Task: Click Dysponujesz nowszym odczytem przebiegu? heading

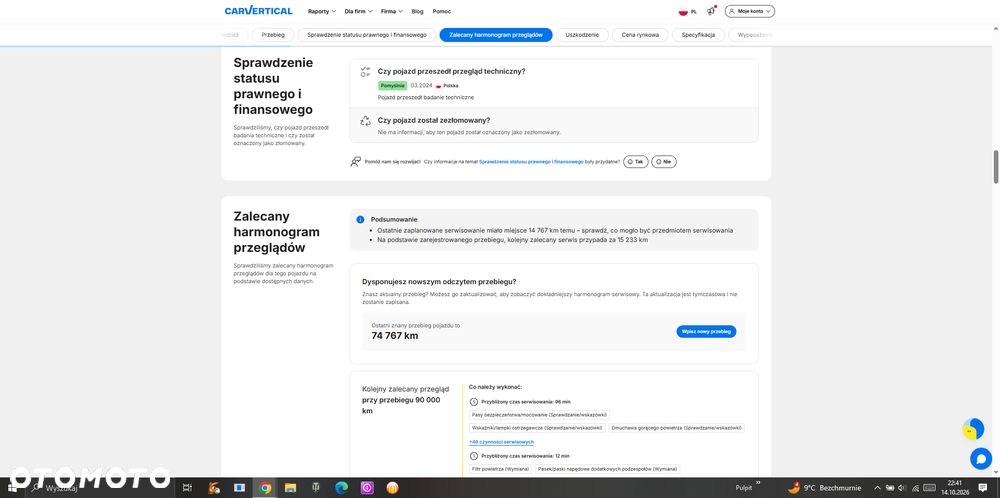Action: click(439, 282)
